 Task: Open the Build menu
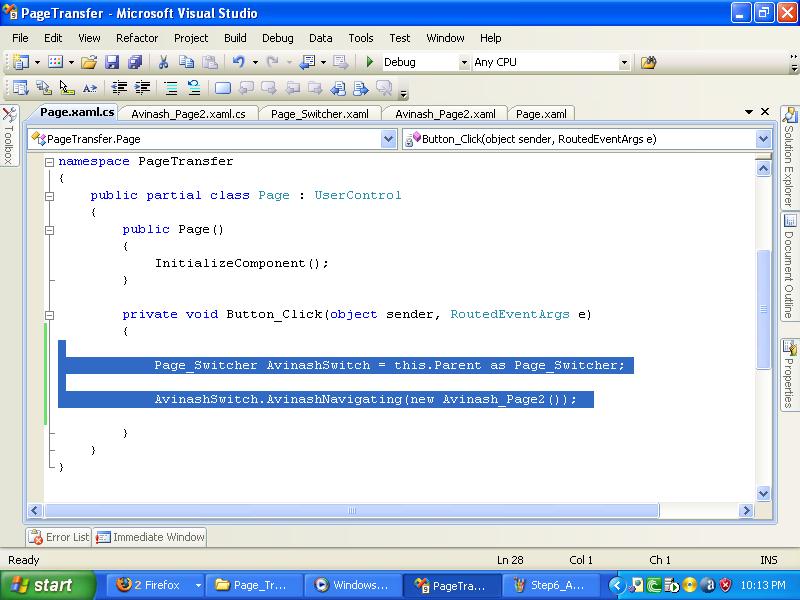coord(235,38)
